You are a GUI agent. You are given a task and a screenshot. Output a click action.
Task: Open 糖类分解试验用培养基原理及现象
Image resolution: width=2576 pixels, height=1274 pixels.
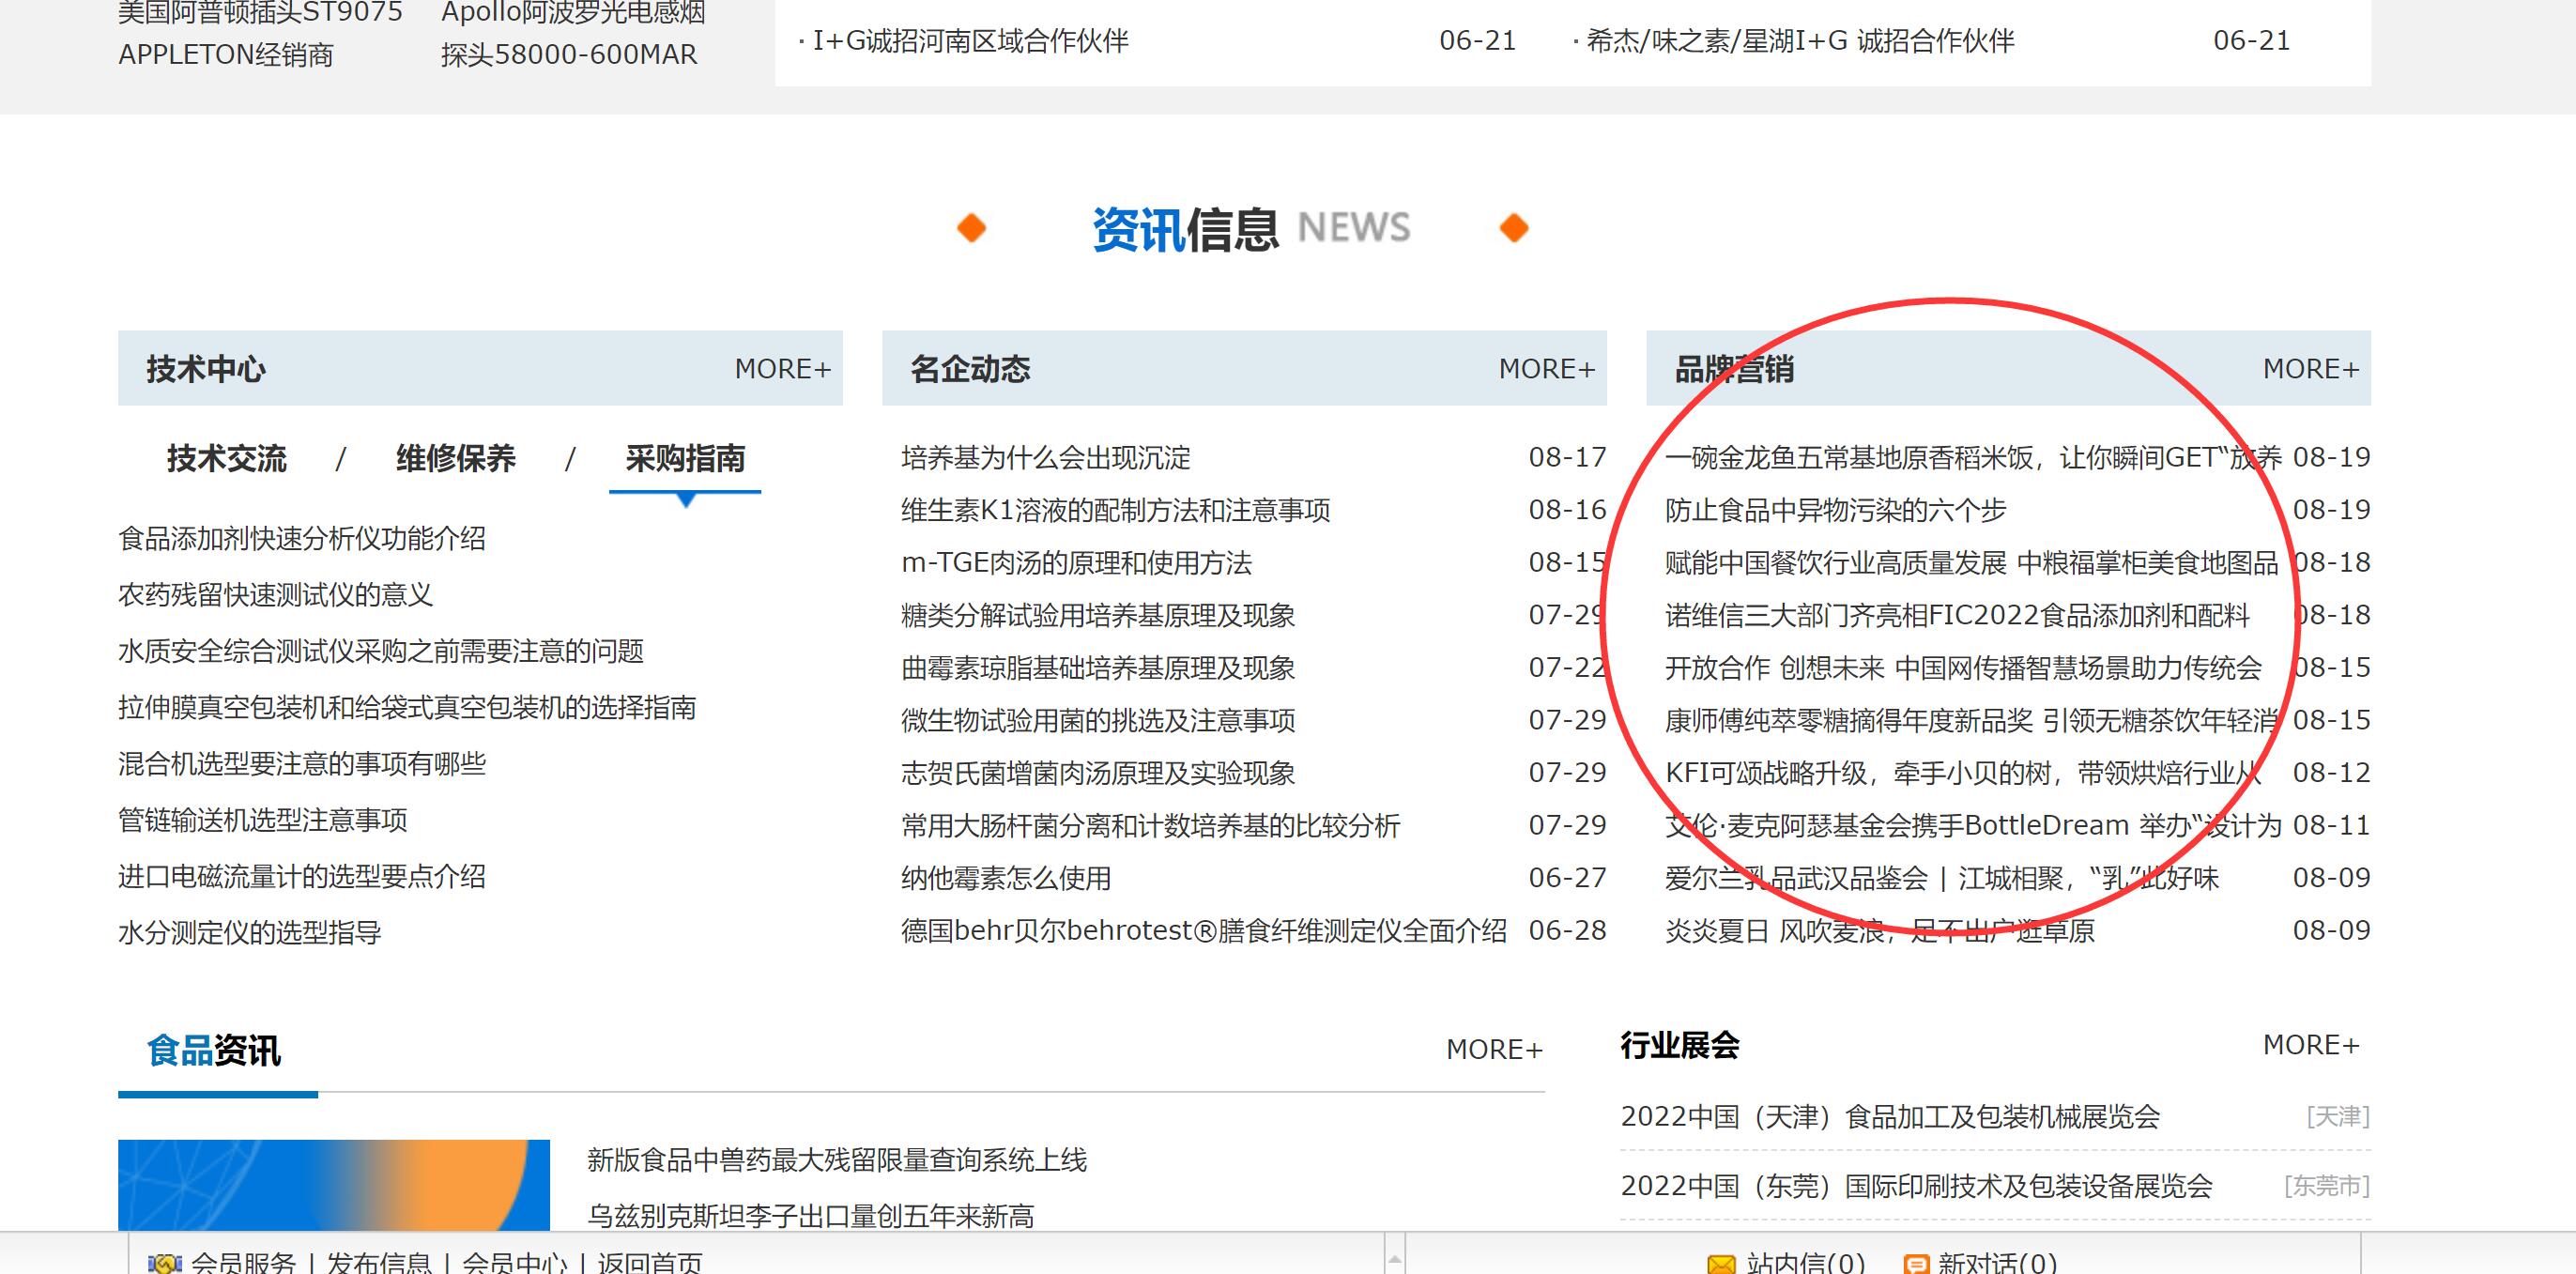[x=1098, y=615]
